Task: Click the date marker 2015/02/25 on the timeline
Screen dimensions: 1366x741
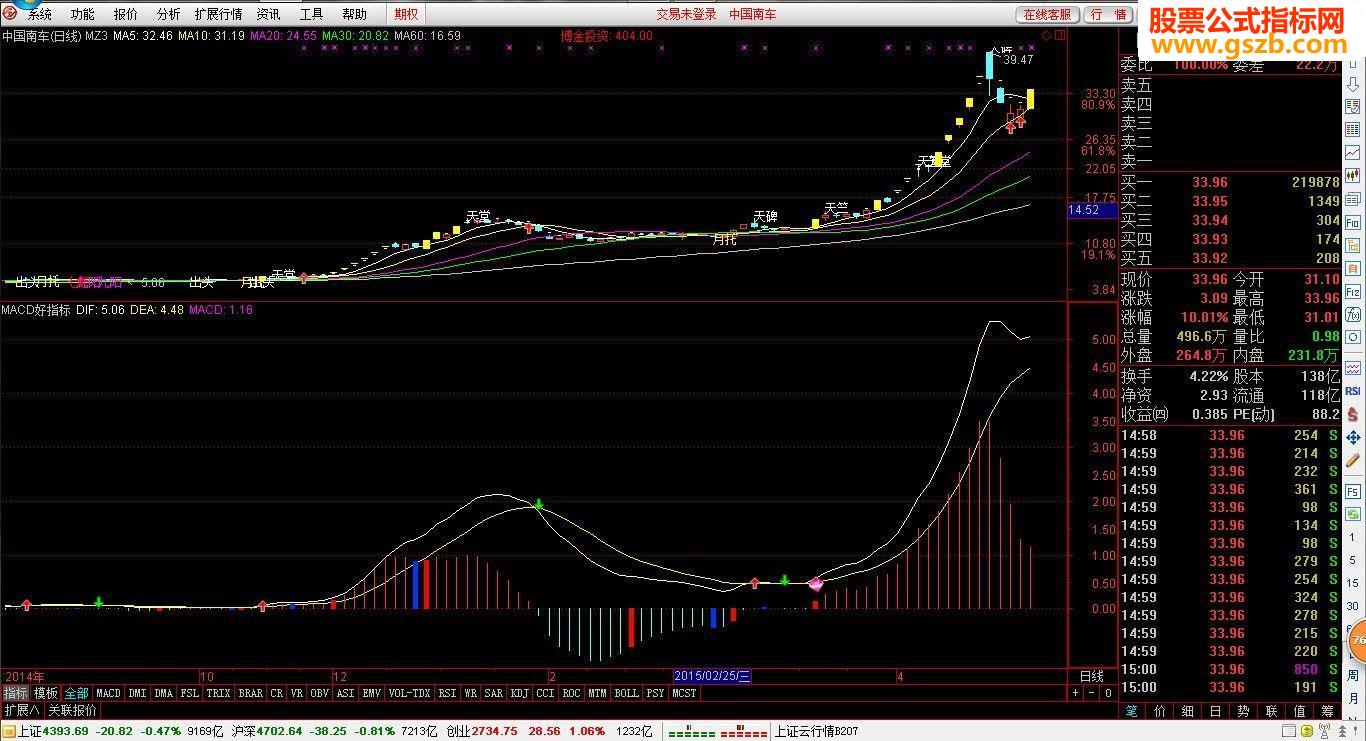Action: pyautogui.click(x=713, y=677)
